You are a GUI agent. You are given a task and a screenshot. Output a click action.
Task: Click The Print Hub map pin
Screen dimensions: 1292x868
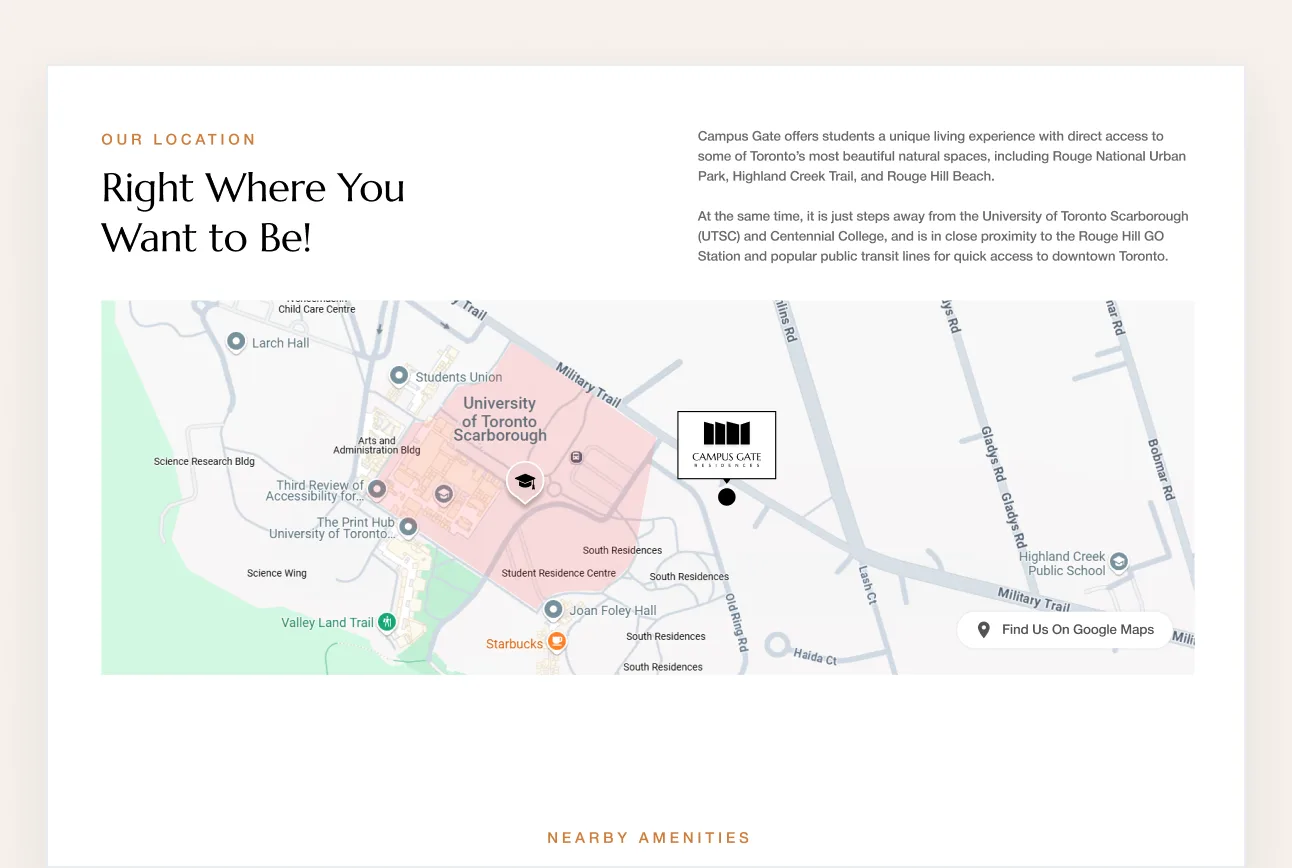pos(408,526)
